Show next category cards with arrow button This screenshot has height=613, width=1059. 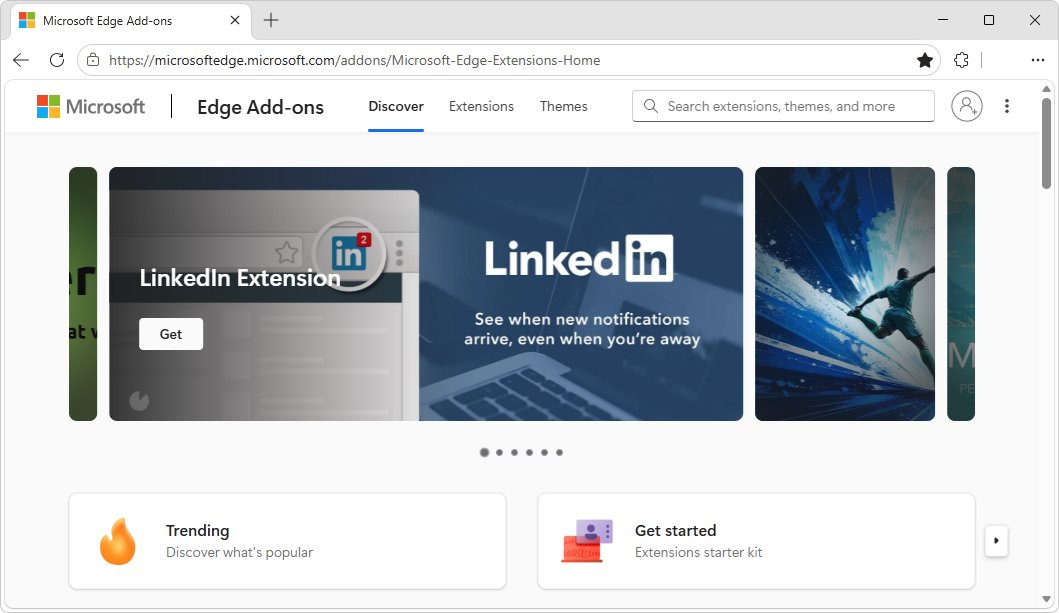pyautogui.click(x=996, y=541)
